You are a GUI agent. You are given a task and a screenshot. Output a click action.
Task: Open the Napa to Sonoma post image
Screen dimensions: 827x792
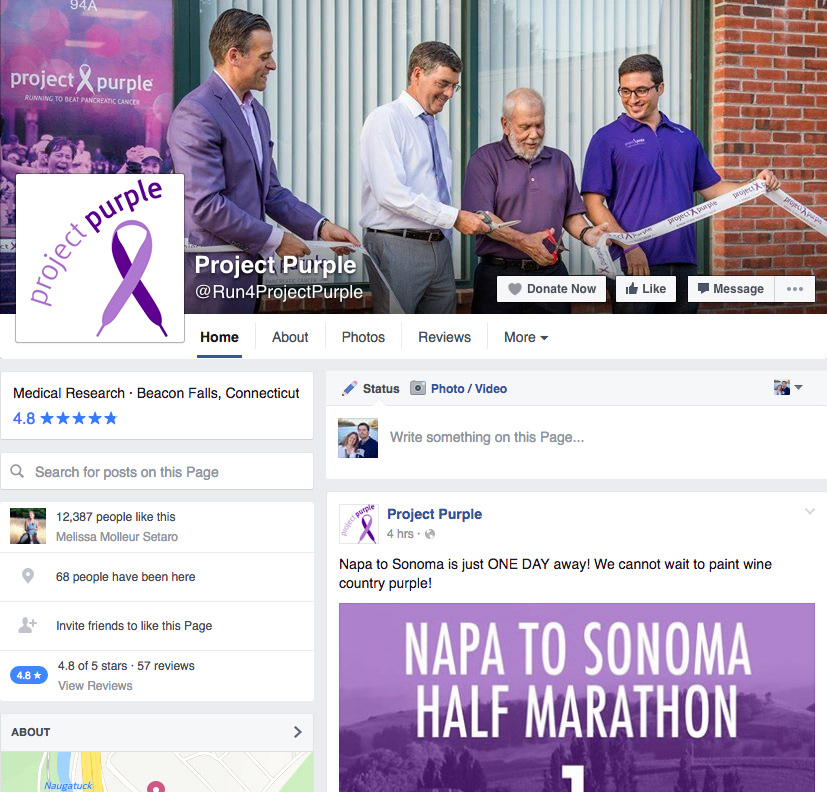click(576, 697)
